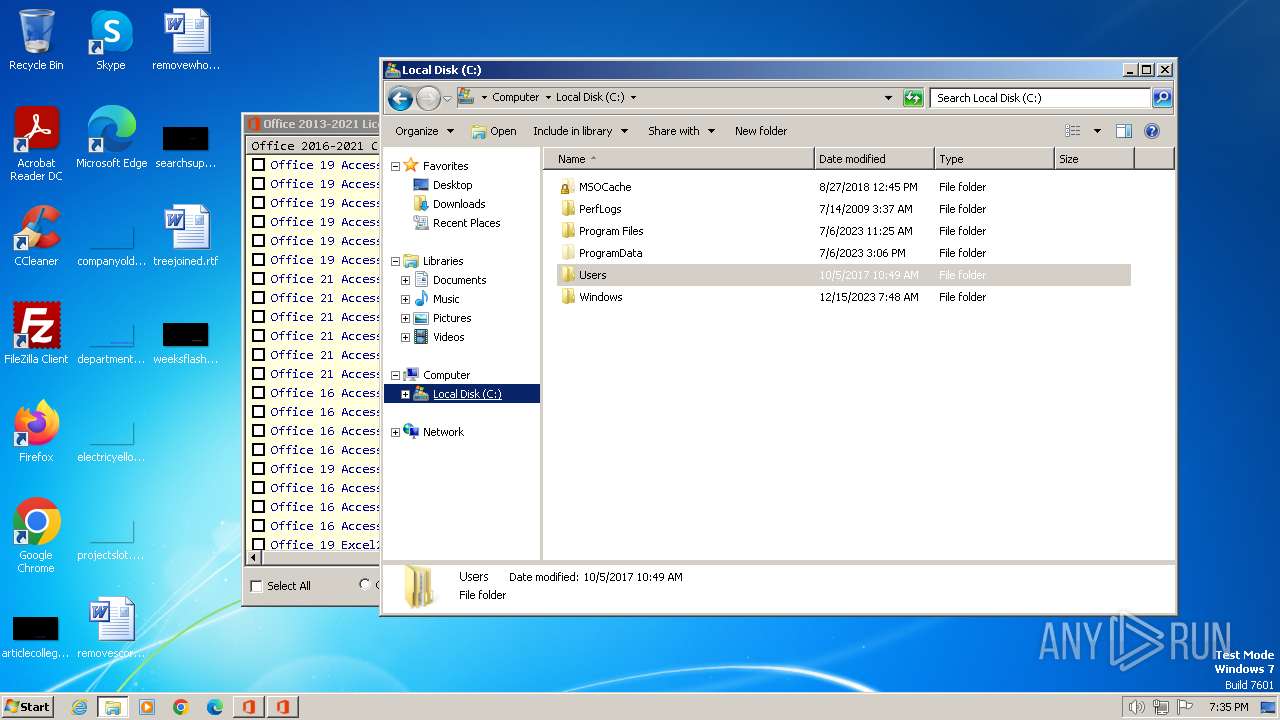The width and height of the screenshot is (1280, 720).
Task: Select FileZilla Client desktop icon
Action: click(x=36, y=334)
